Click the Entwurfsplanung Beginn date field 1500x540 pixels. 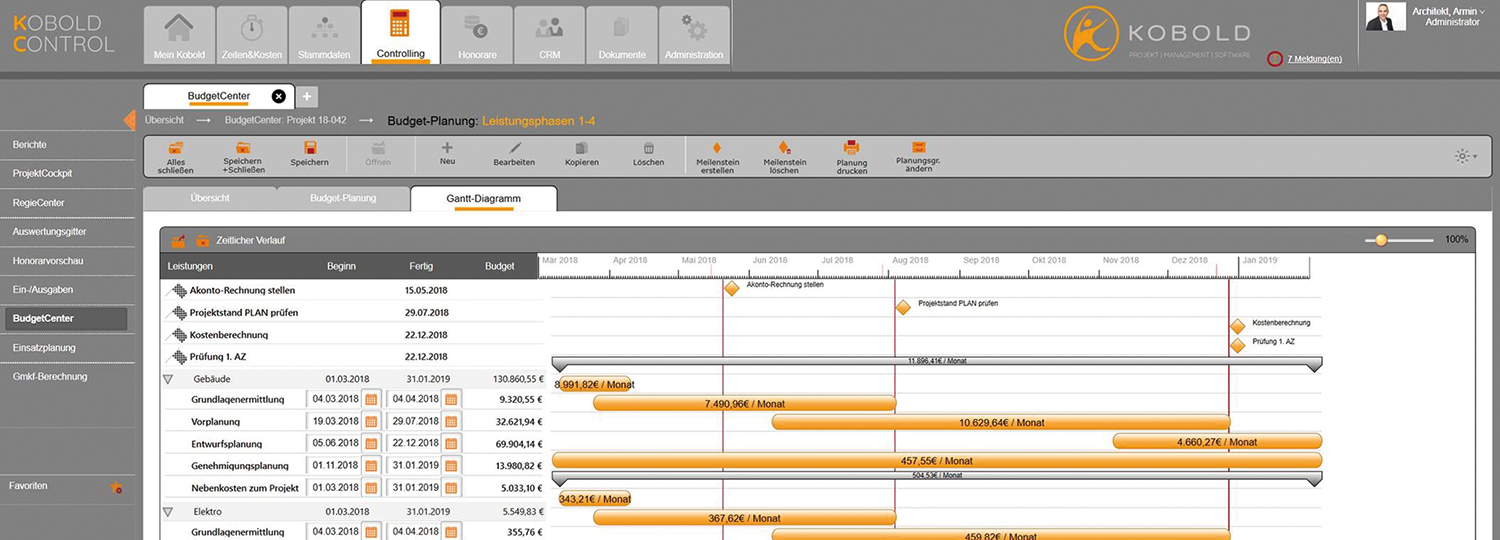[x=334, y=443]
